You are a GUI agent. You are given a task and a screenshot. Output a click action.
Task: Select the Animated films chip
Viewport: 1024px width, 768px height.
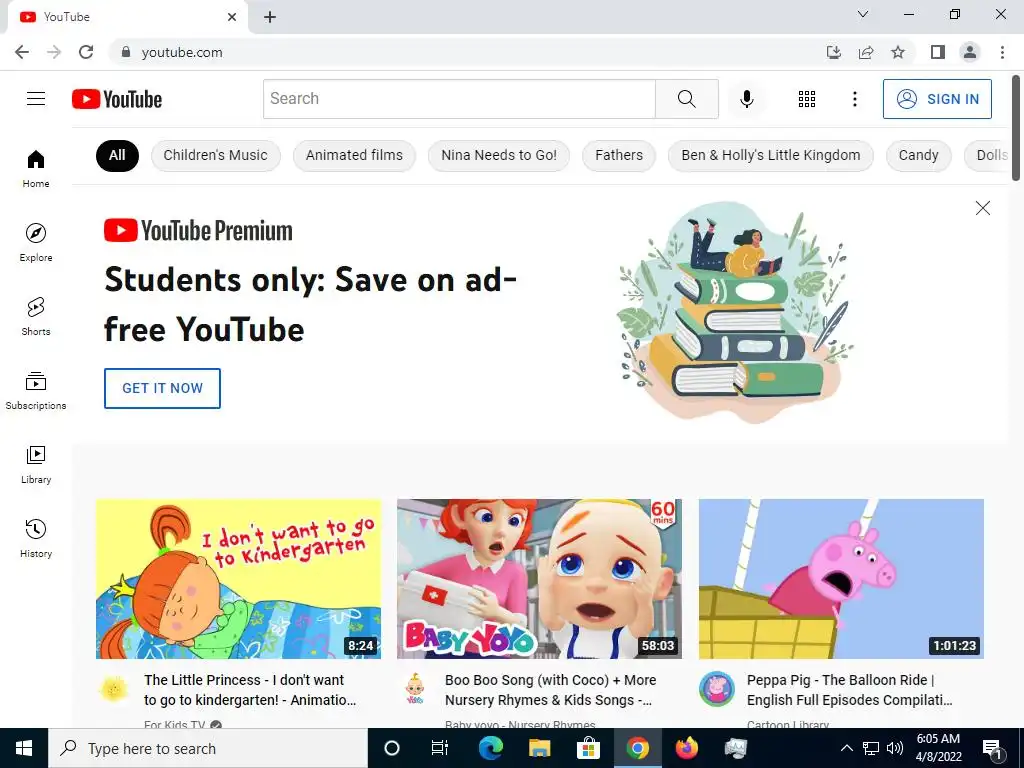pyautogui.click(x=354, y=155)
